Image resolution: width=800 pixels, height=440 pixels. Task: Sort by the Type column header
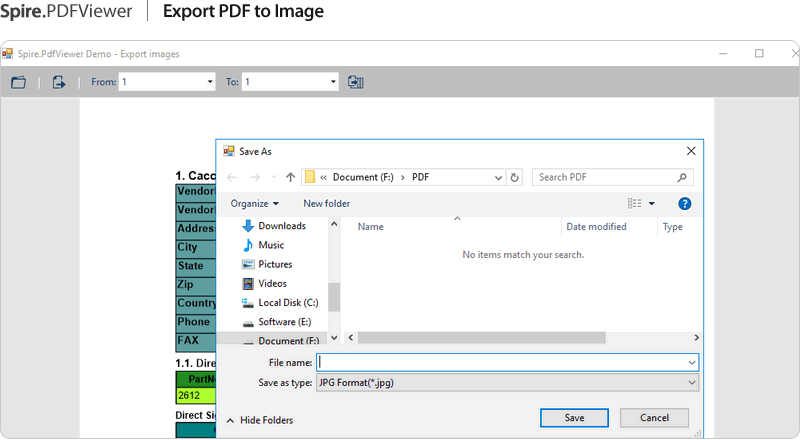[x=672, y=227]
